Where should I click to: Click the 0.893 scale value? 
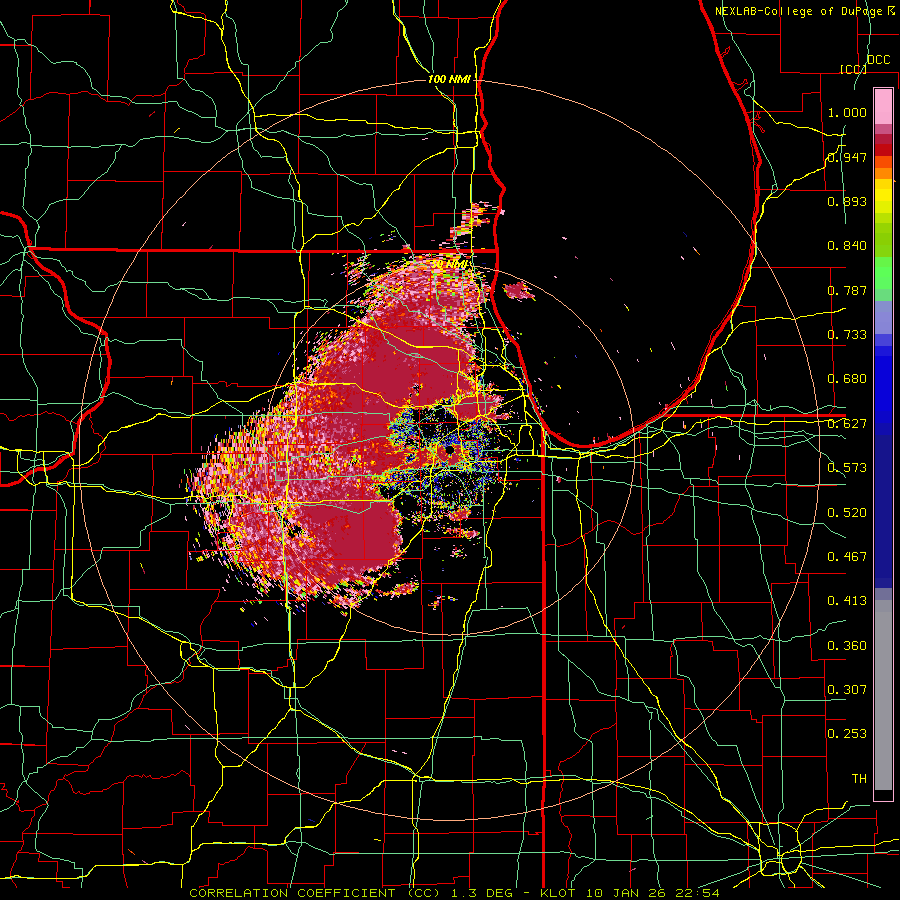tap(847, 201)
